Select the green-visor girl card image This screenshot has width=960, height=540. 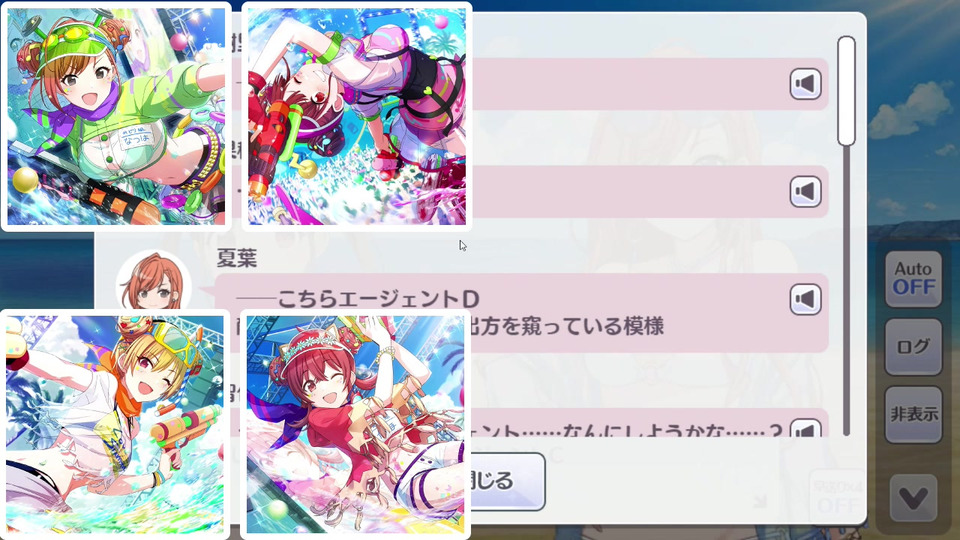[116, 116]
